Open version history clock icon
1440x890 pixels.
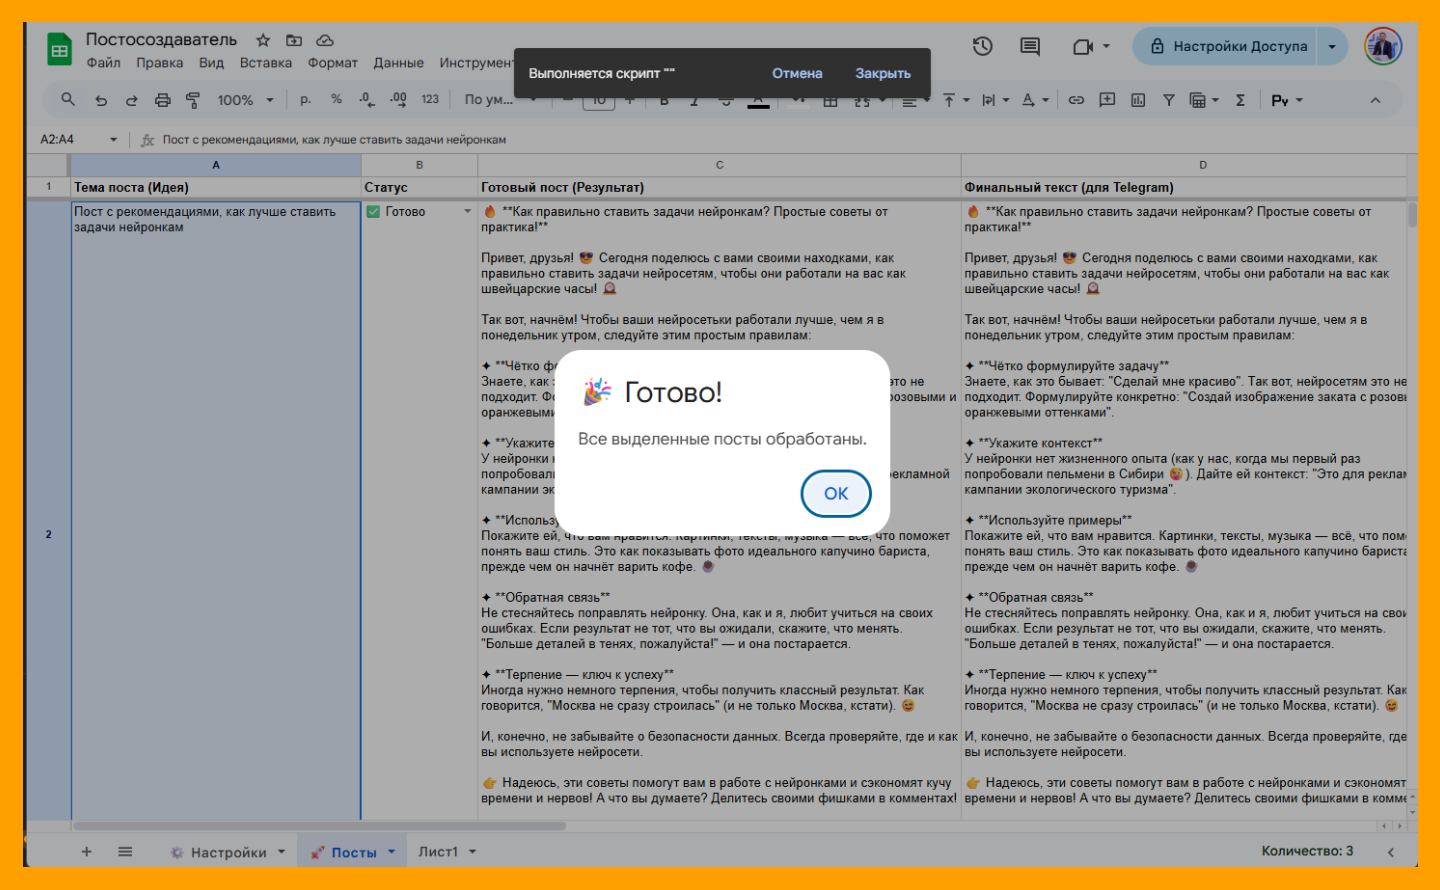(x=982, y=46)
